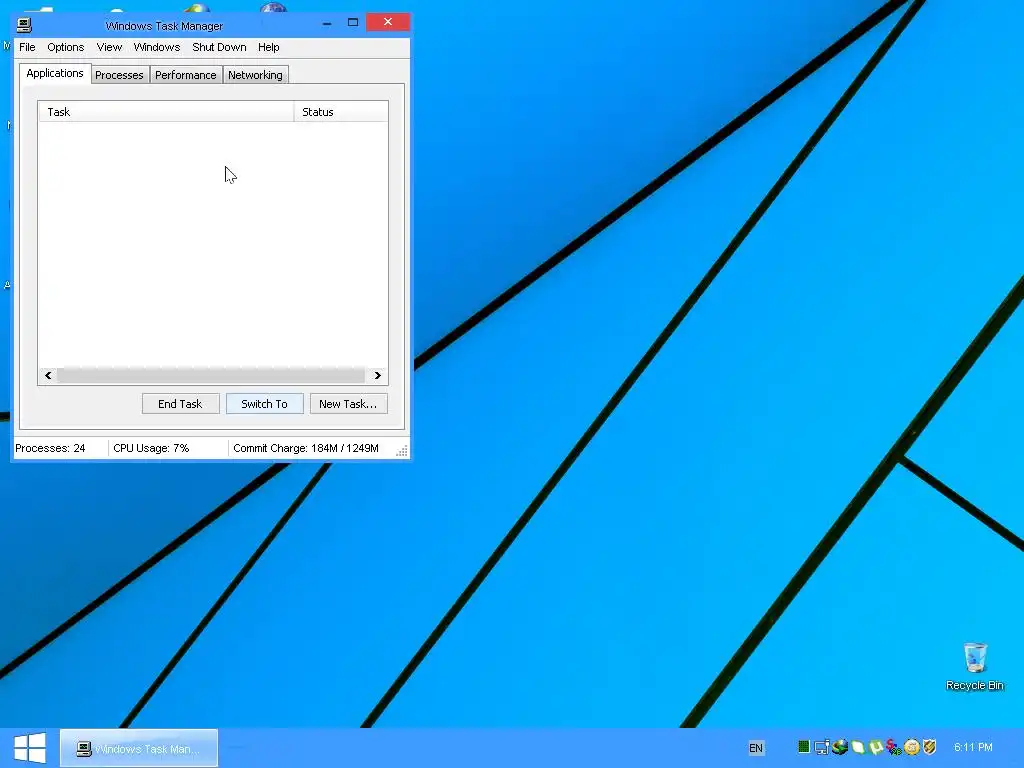Open the uTorrent tray icon
This screenshot has height=768, width=1024.
tap(876, 746)
